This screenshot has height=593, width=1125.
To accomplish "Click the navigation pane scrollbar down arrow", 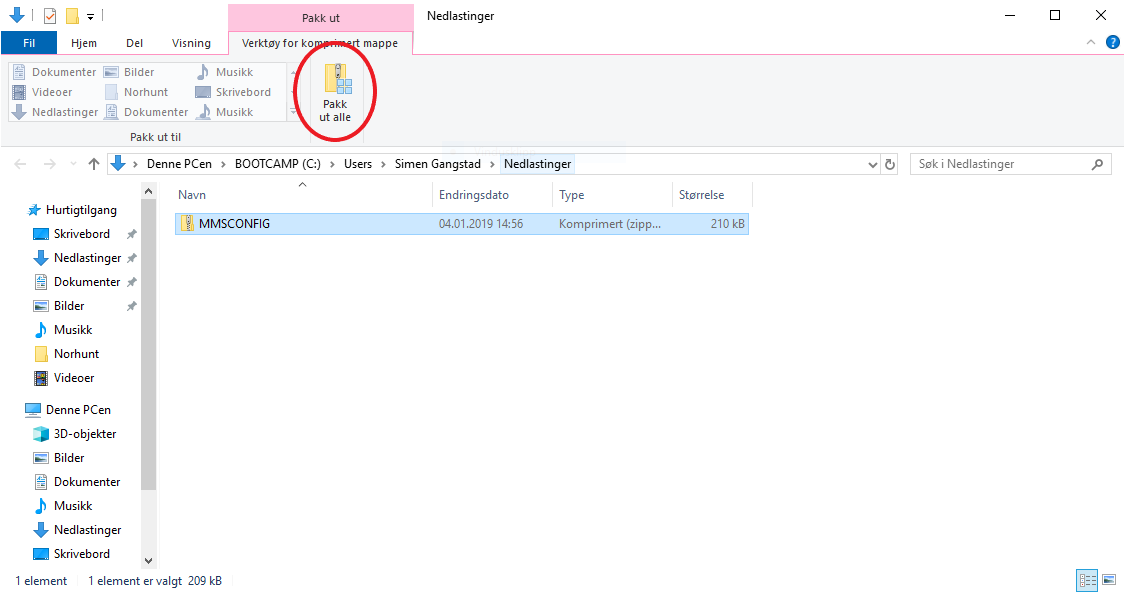I will click(149, 561).
